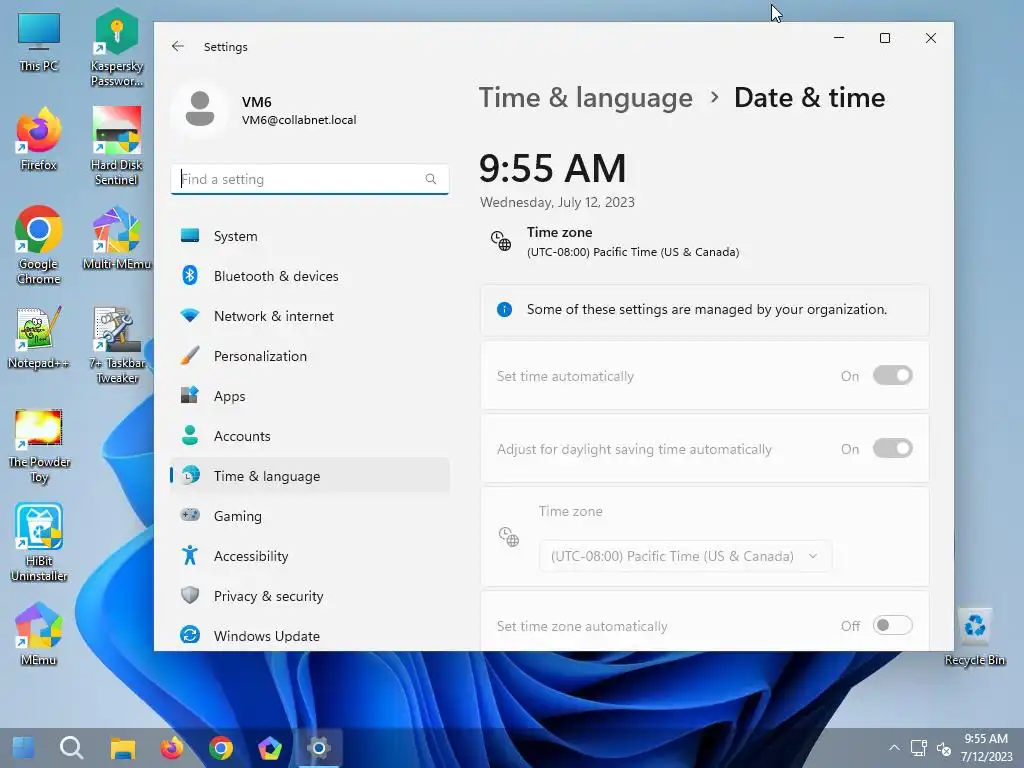The image size is (1024, 768).
Task: Click the Network wifi icon in sidebar
Action: coord(190,316)
